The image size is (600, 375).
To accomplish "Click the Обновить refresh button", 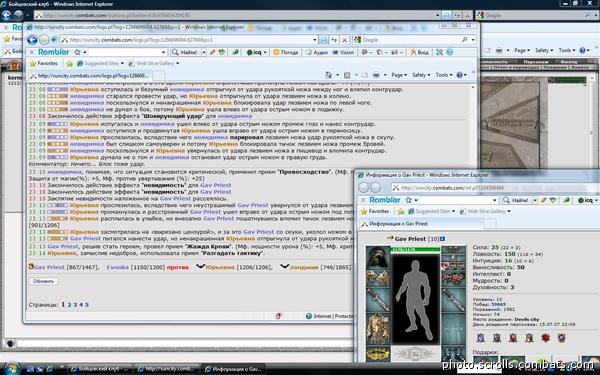I will (43, 281).
